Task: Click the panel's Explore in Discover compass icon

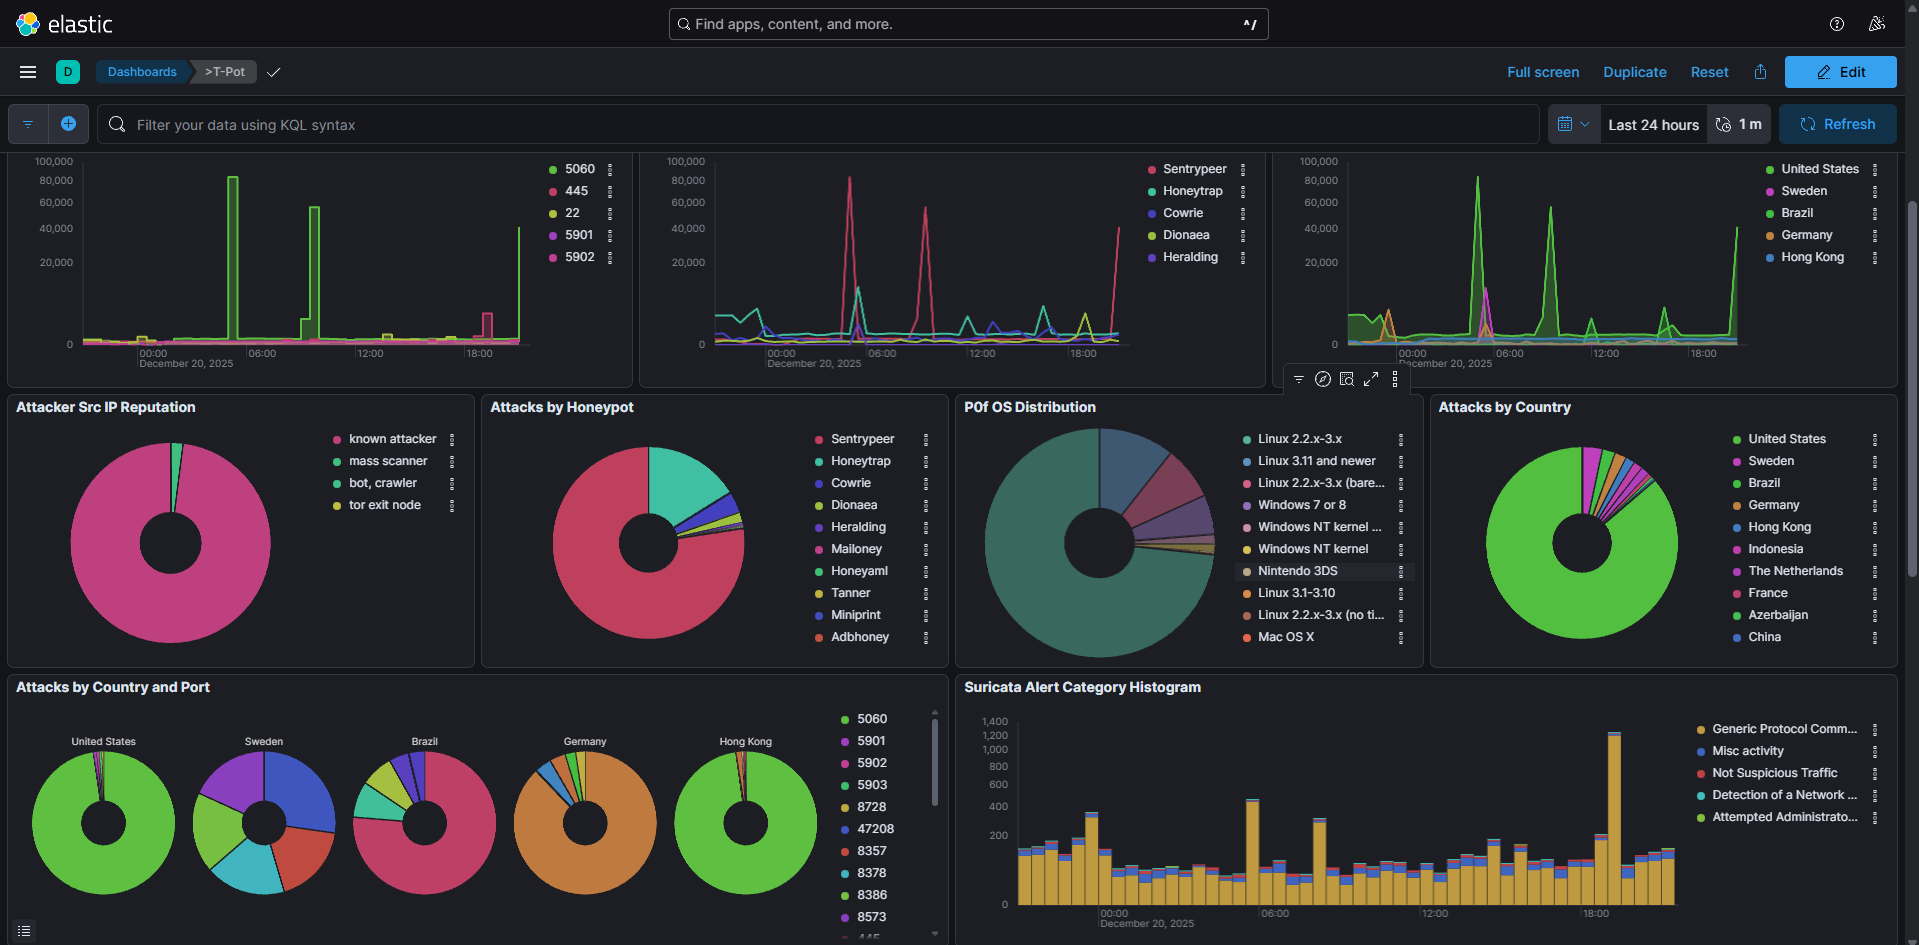Action: (1322, 379)
